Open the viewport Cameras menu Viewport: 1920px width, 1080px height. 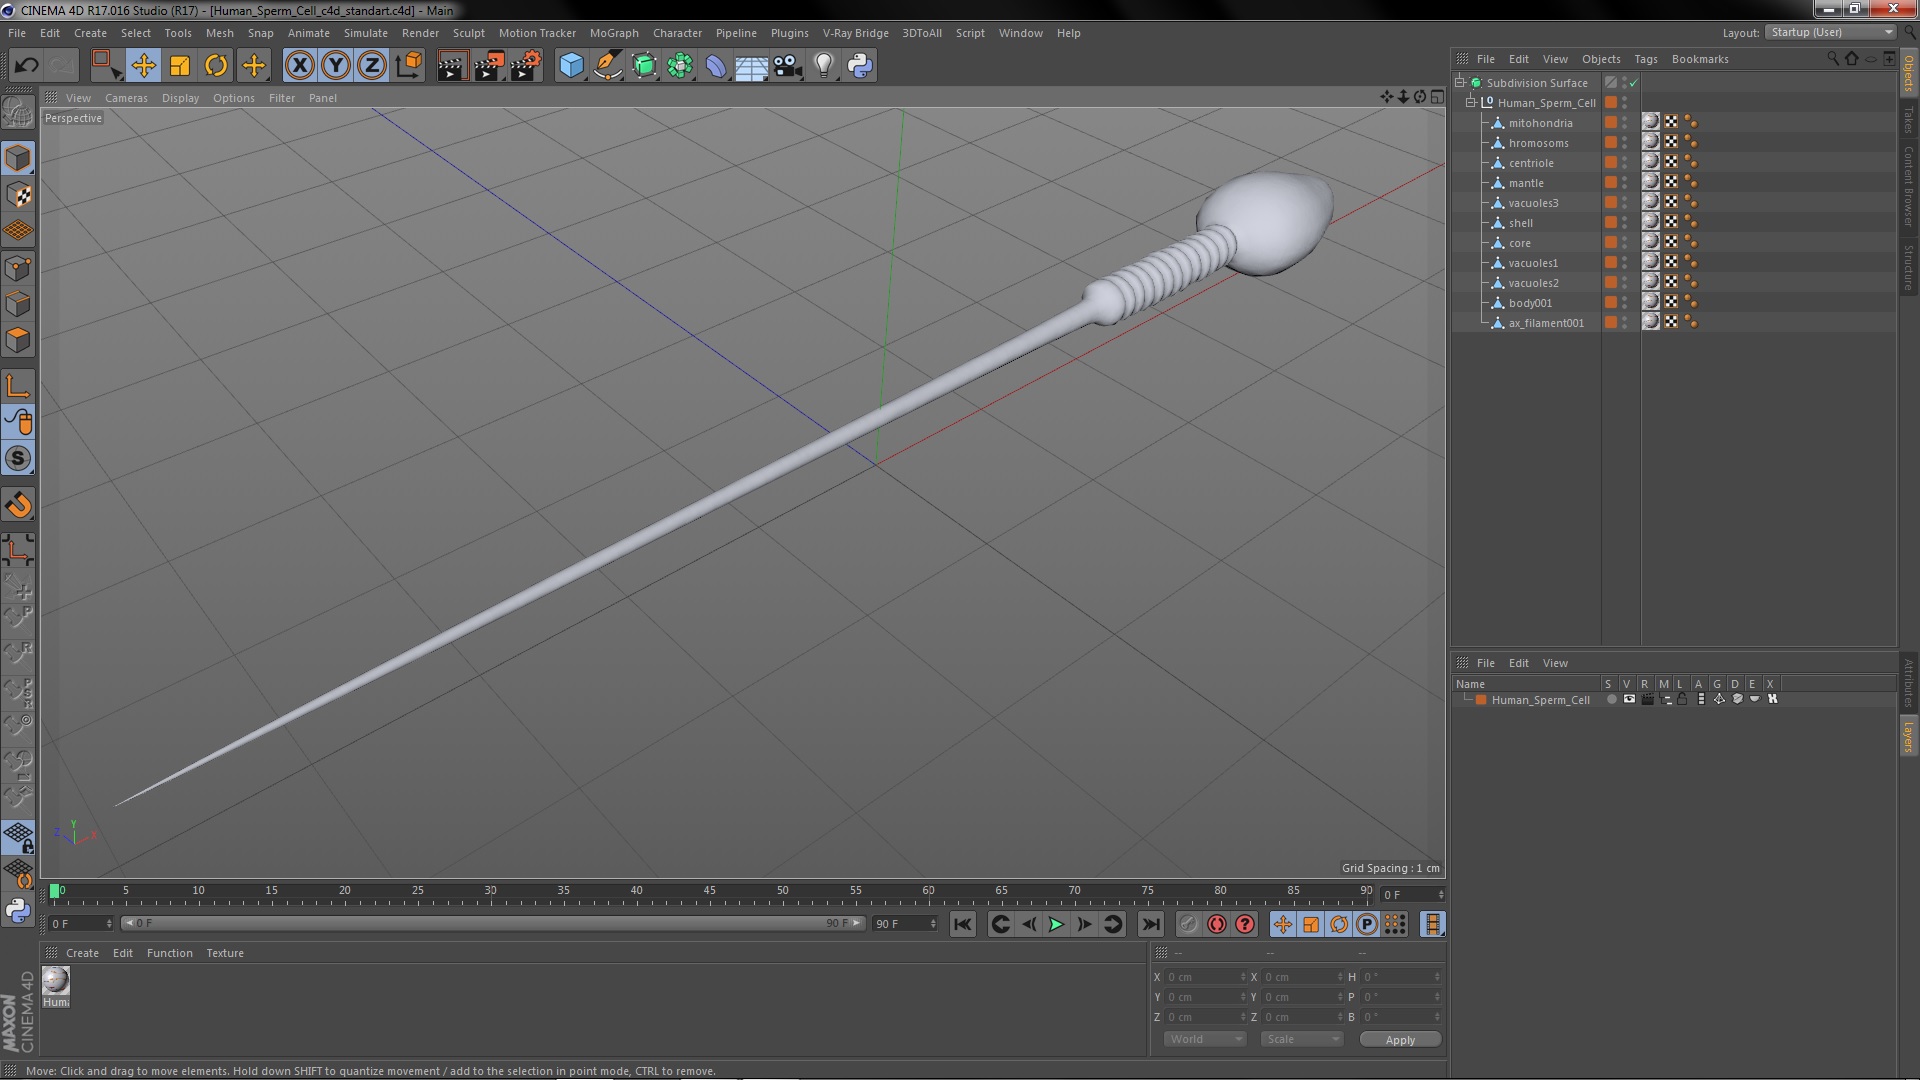click(x=126, y=98)
